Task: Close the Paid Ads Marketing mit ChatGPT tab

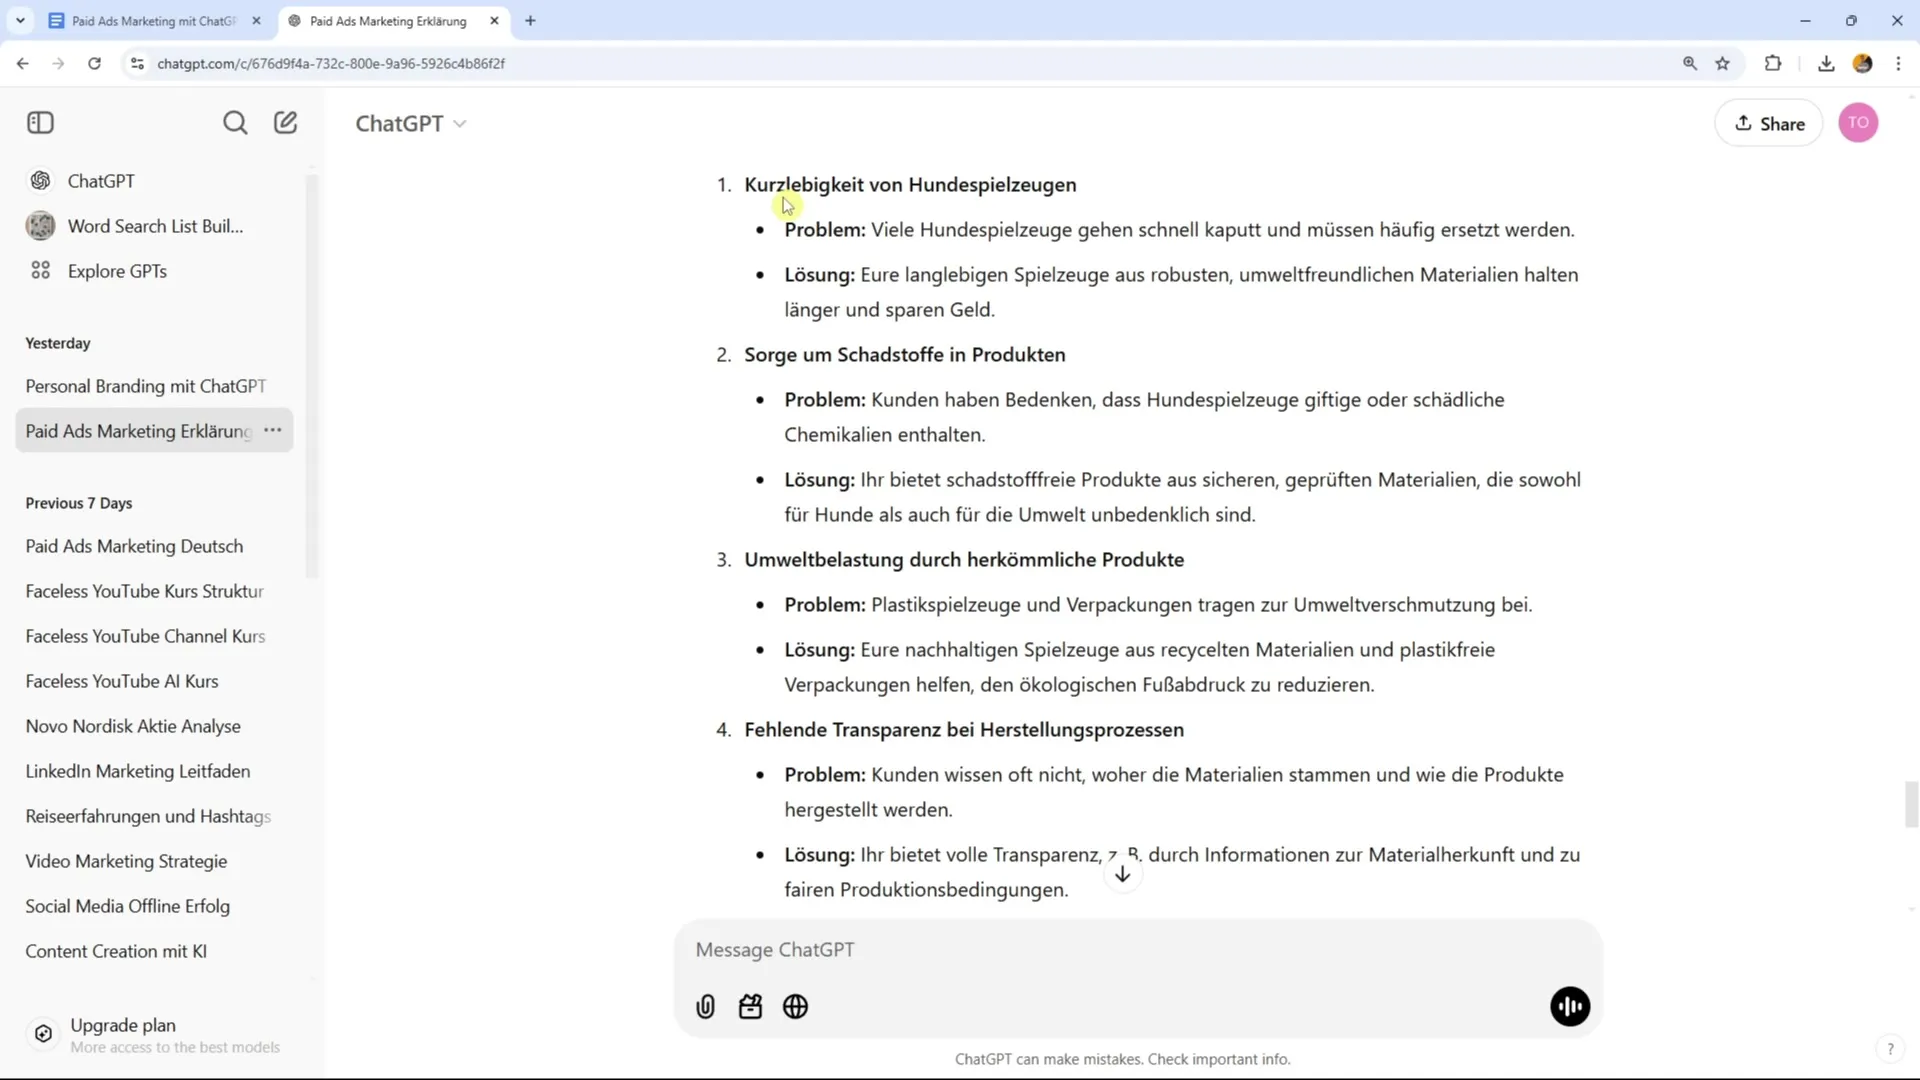Action: tap(256, 20)
